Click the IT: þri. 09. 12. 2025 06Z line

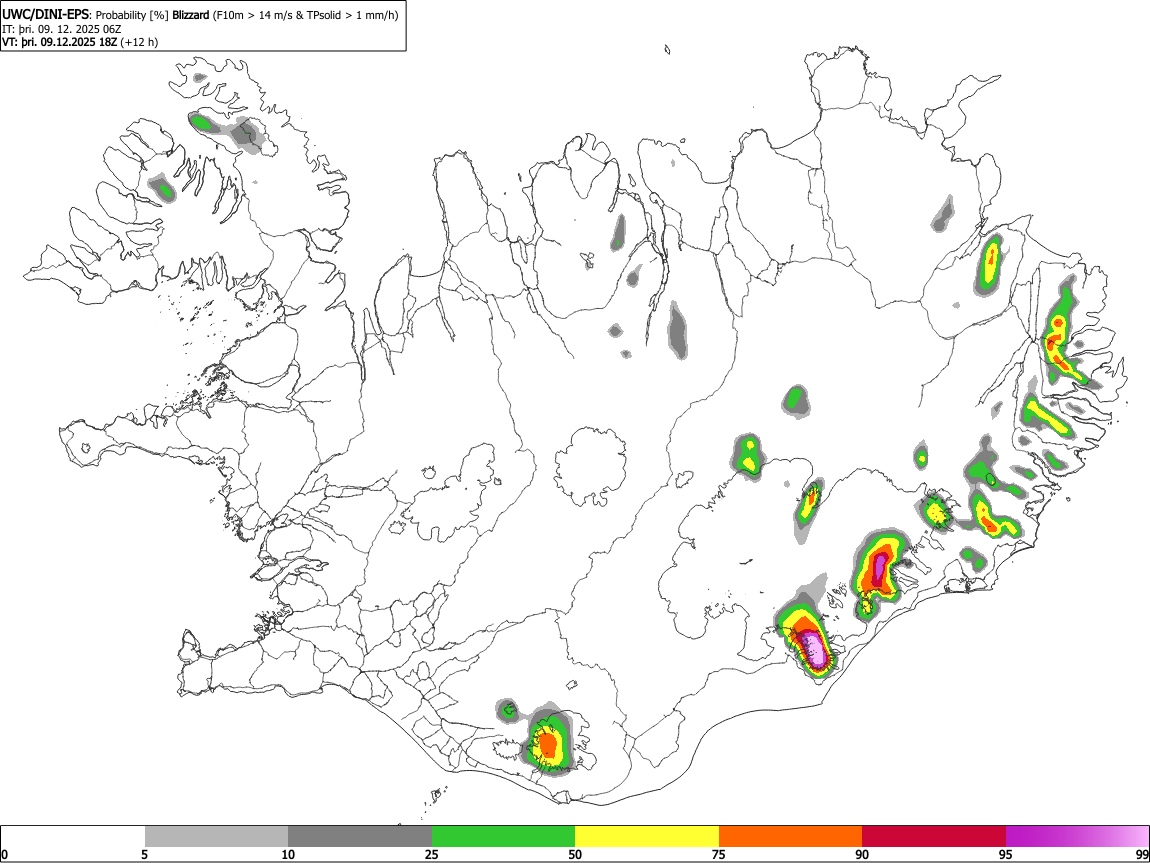click(x=62, y=29)
